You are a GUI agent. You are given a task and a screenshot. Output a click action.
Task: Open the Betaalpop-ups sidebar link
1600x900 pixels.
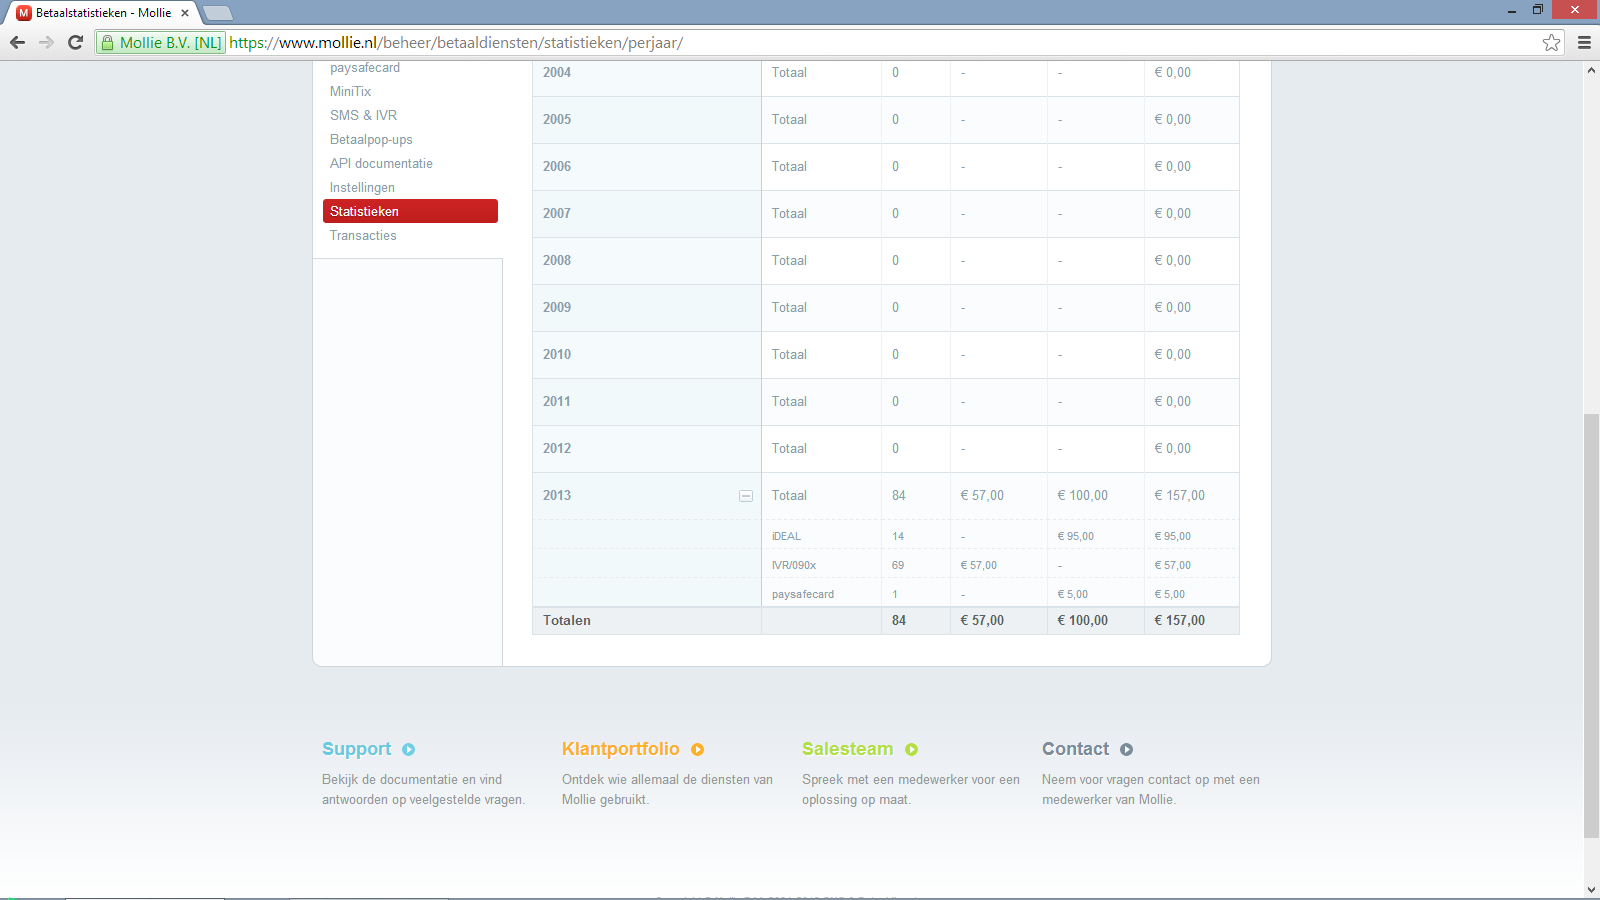pos(371,139)
